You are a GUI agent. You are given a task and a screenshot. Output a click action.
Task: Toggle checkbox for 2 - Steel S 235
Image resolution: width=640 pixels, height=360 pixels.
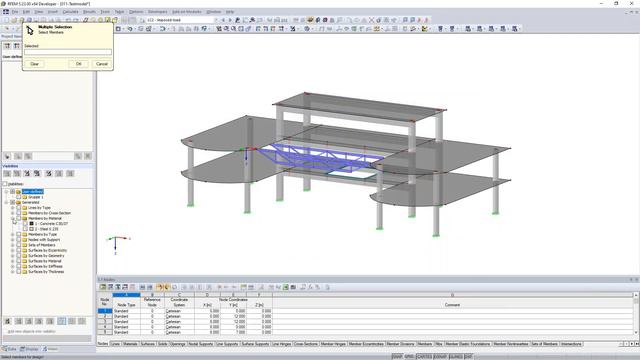pyautogui.click(x=25, y=229)
